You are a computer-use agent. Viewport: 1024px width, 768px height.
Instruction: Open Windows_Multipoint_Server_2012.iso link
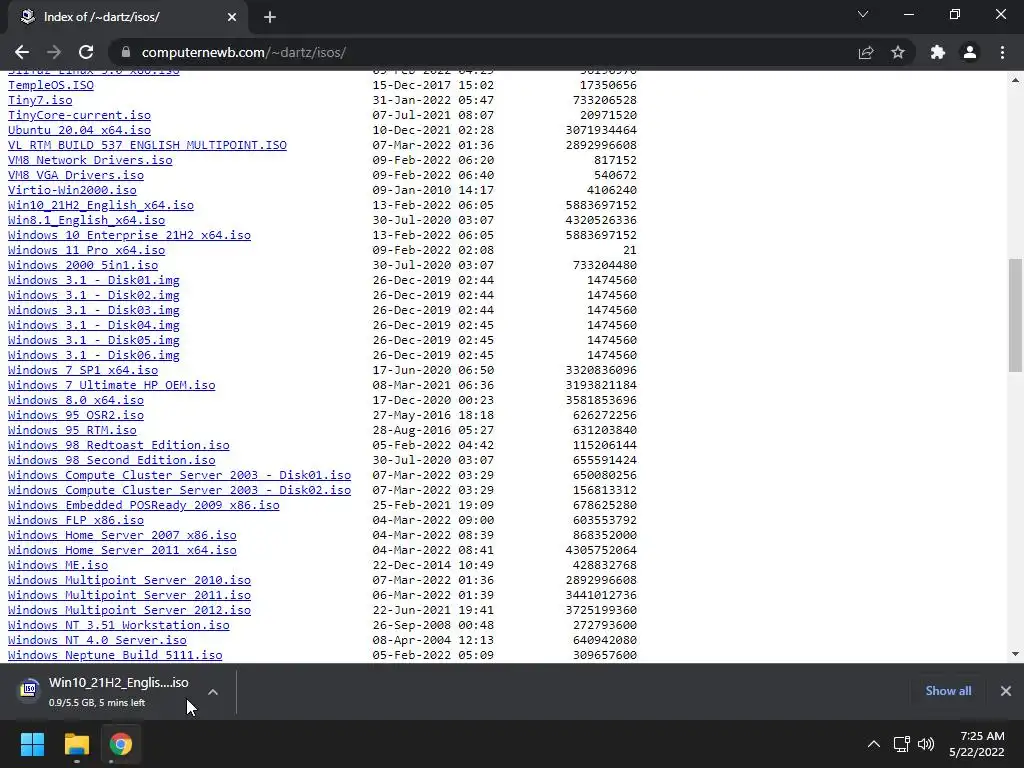(x=129, y=611)
